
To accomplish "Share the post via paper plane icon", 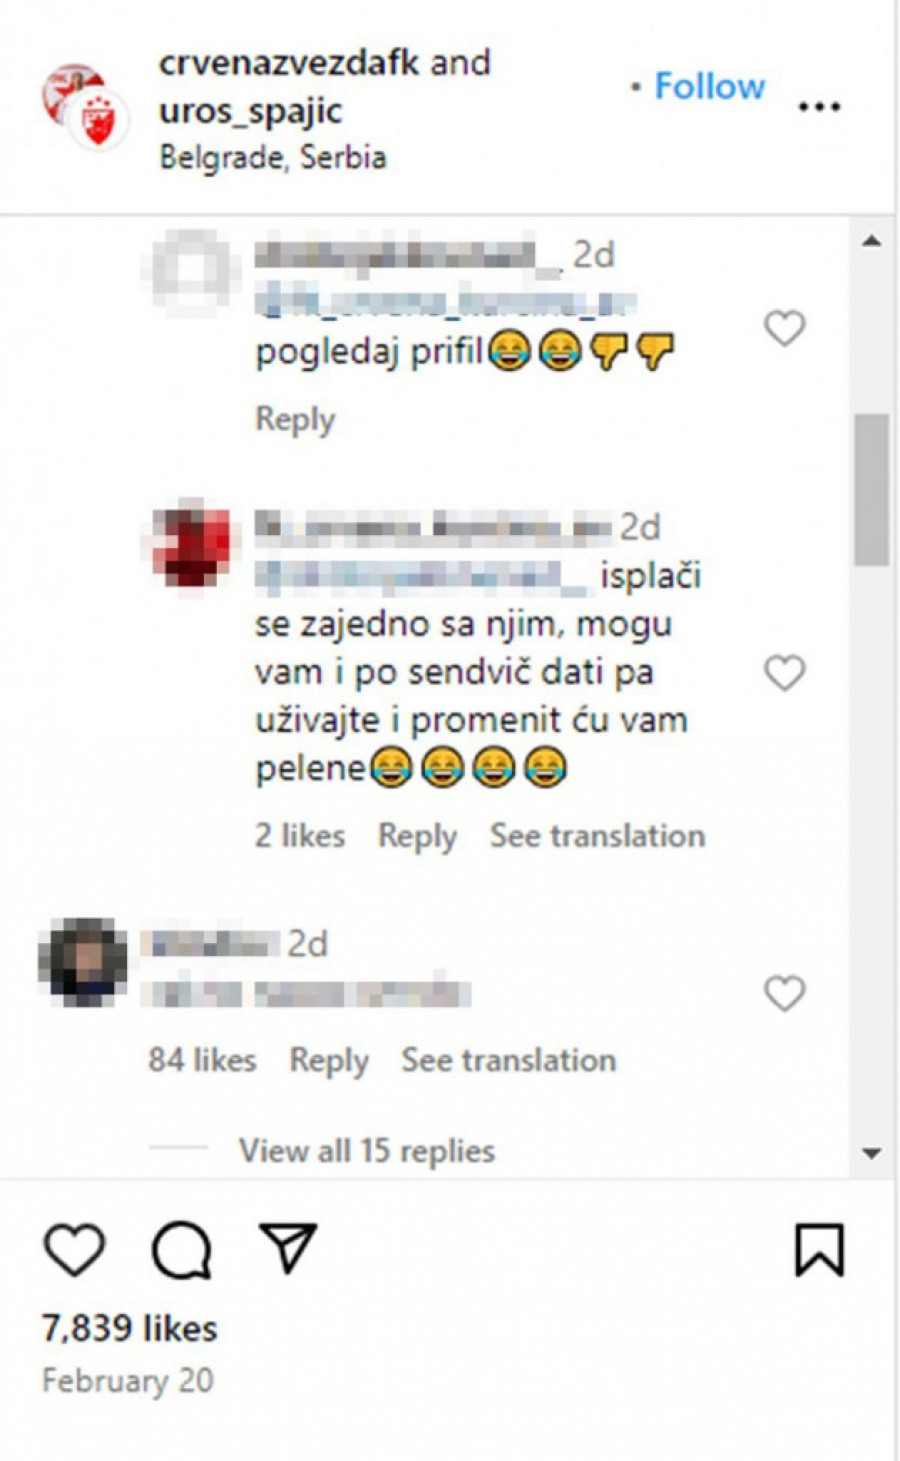I will (288, 1247).
